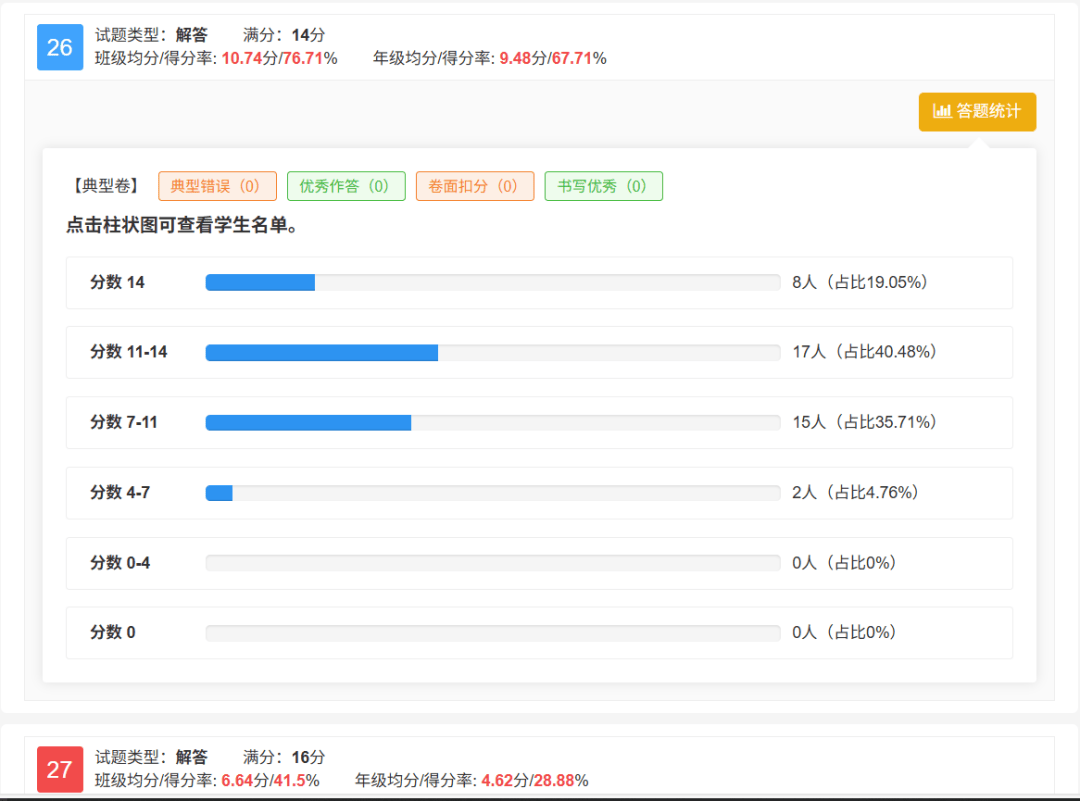1080x801 pixels.
Task: Click the blue bar for 分数 14
Action: pyautogui.click(x=260, y=283)
